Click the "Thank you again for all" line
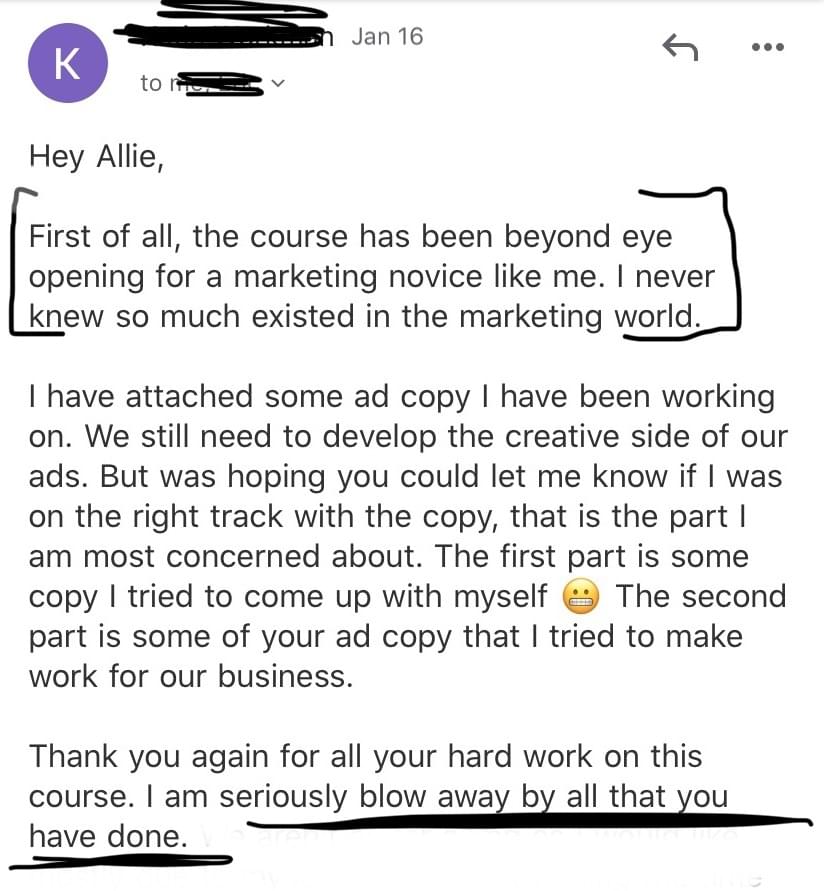 [365, 757]
